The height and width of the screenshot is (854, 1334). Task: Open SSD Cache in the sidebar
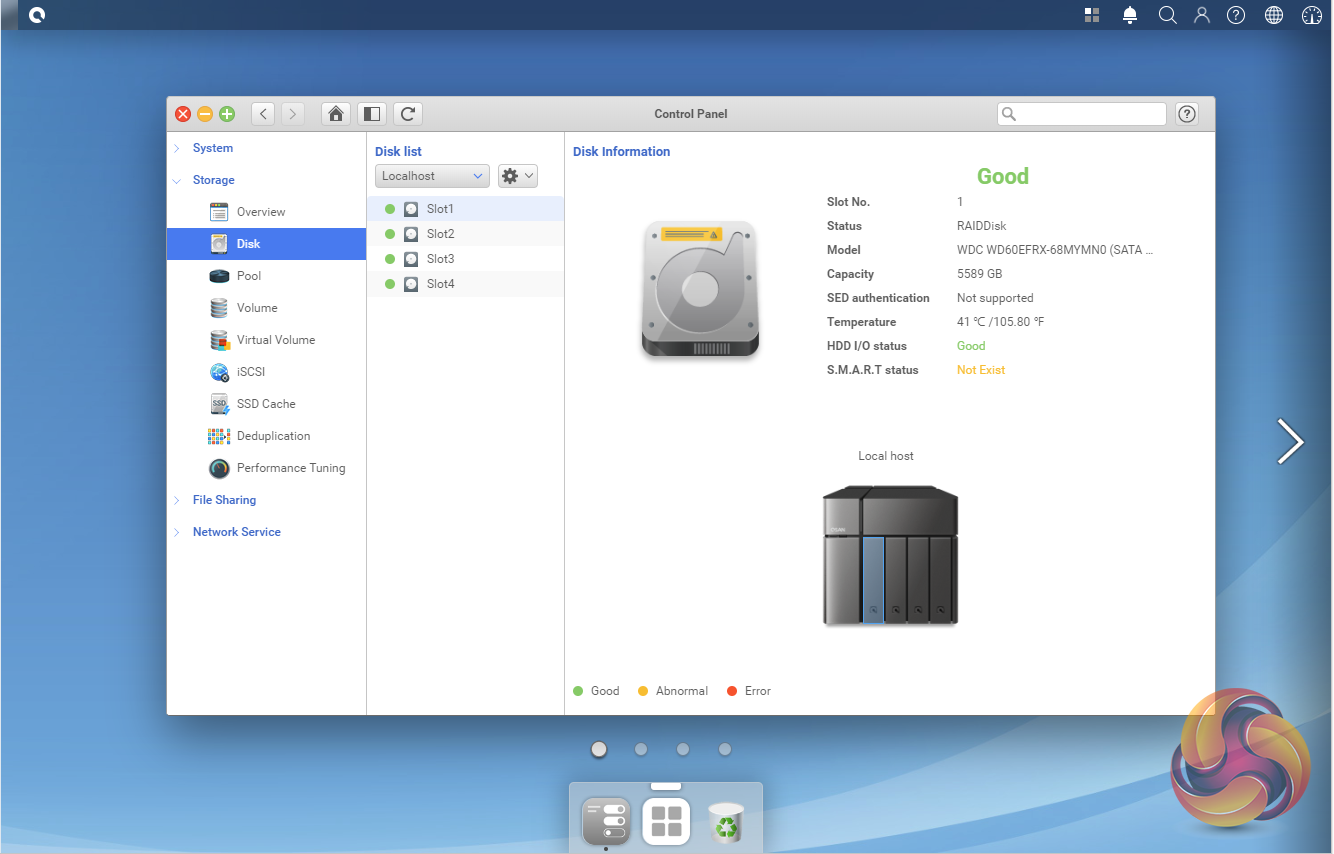click(x=266, y=404)
